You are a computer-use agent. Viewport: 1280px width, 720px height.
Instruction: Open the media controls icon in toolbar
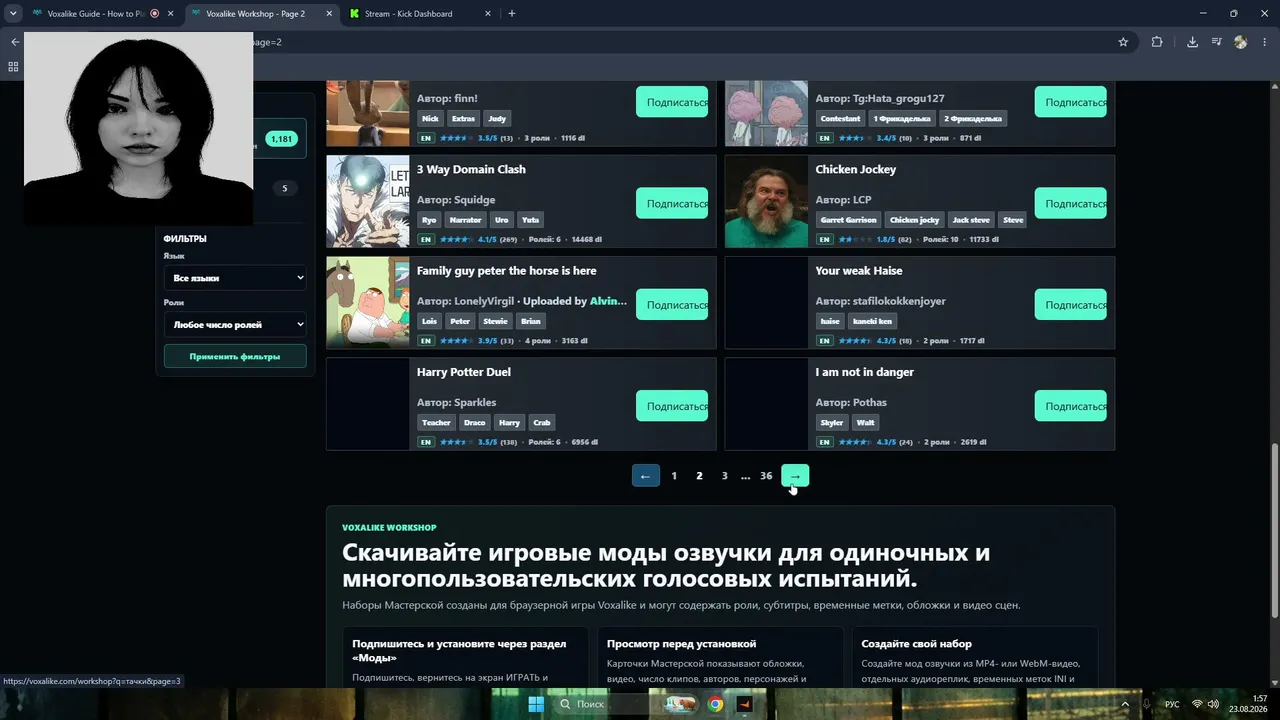tap(1217, 42)
